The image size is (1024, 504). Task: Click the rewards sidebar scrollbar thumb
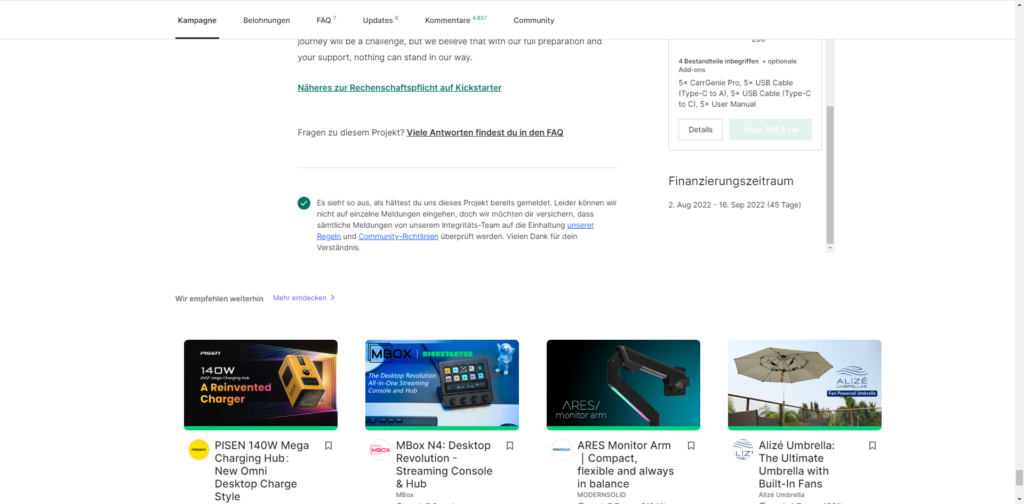pos(830,174)
